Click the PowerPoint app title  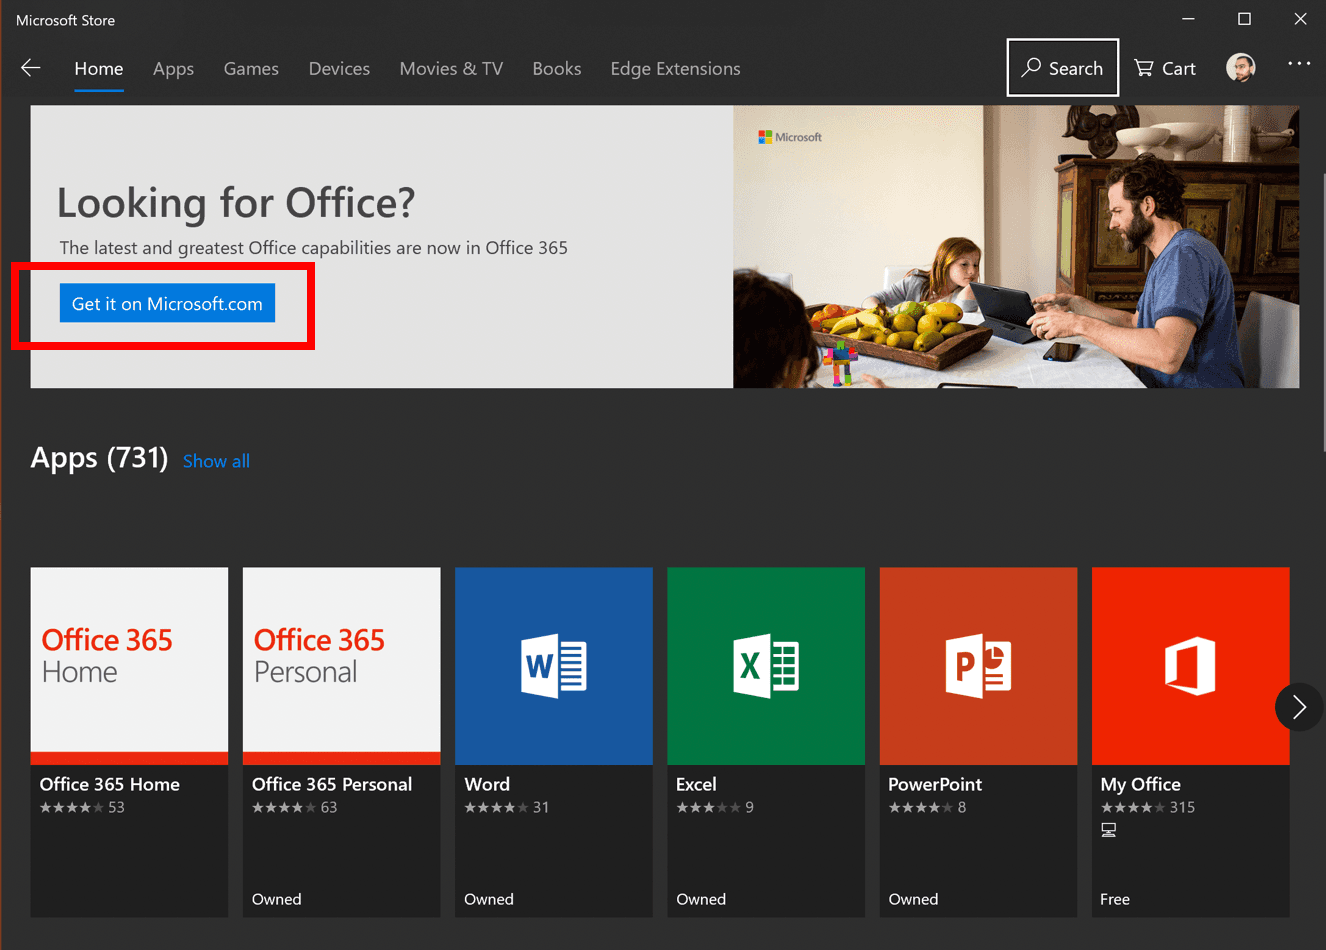935,784
